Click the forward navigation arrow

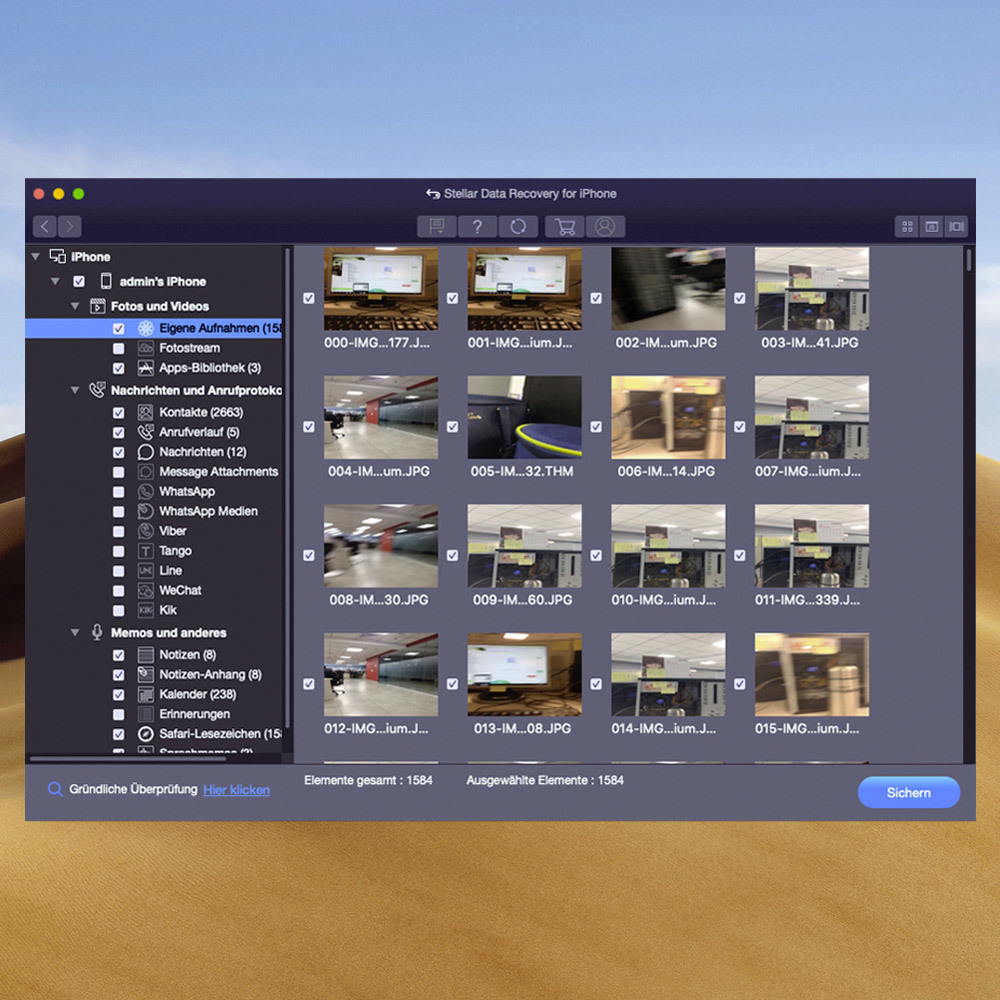[x=70, y=226]
